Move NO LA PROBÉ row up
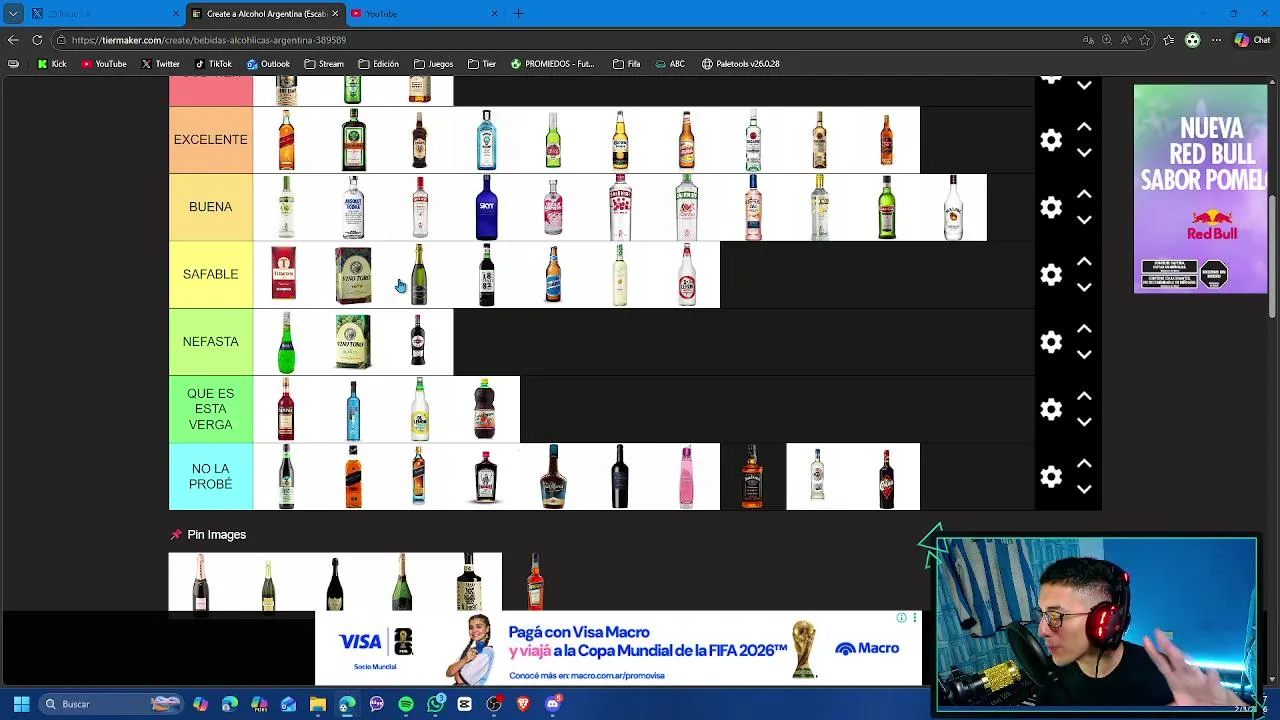 tap(1084, 463)
